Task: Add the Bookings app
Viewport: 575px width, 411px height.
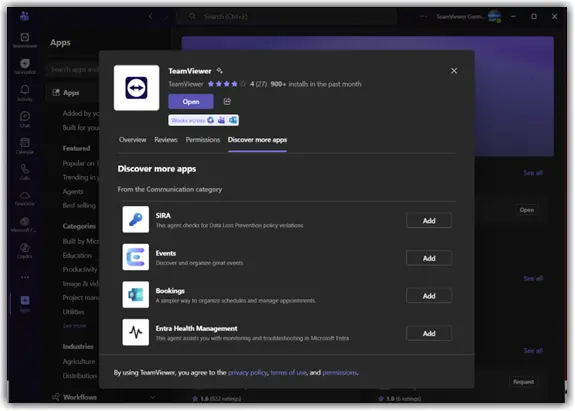Action: [429, 296]
